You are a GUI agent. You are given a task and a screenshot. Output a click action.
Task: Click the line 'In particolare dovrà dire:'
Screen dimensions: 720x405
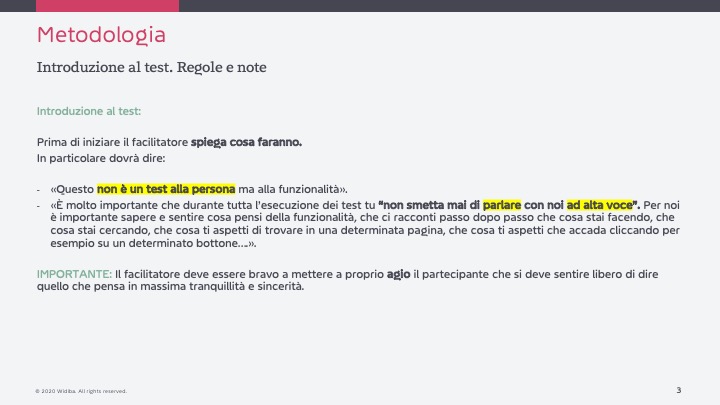pos(101,158)
